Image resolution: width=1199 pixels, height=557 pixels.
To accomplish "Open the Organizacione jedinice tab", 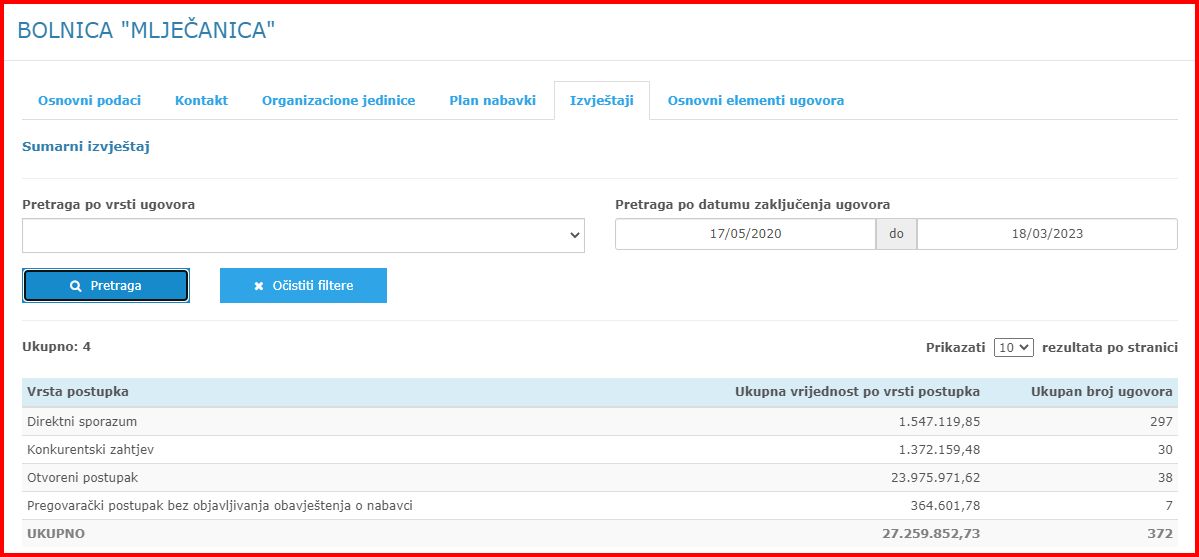I will (339, 100).
